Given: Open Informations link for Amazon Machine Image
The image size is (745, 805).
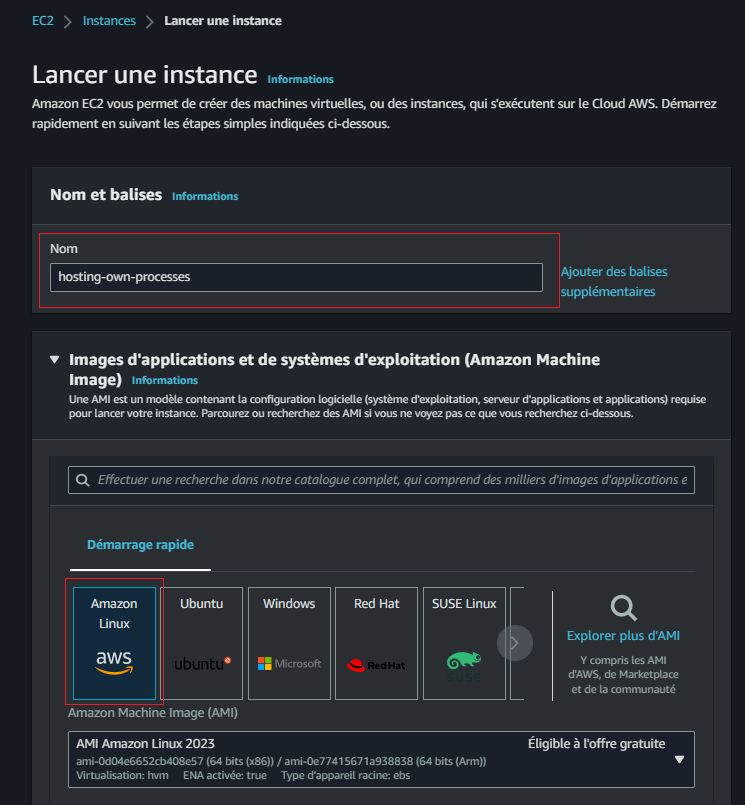Looking at the screenshot, I should click(165, 380).
